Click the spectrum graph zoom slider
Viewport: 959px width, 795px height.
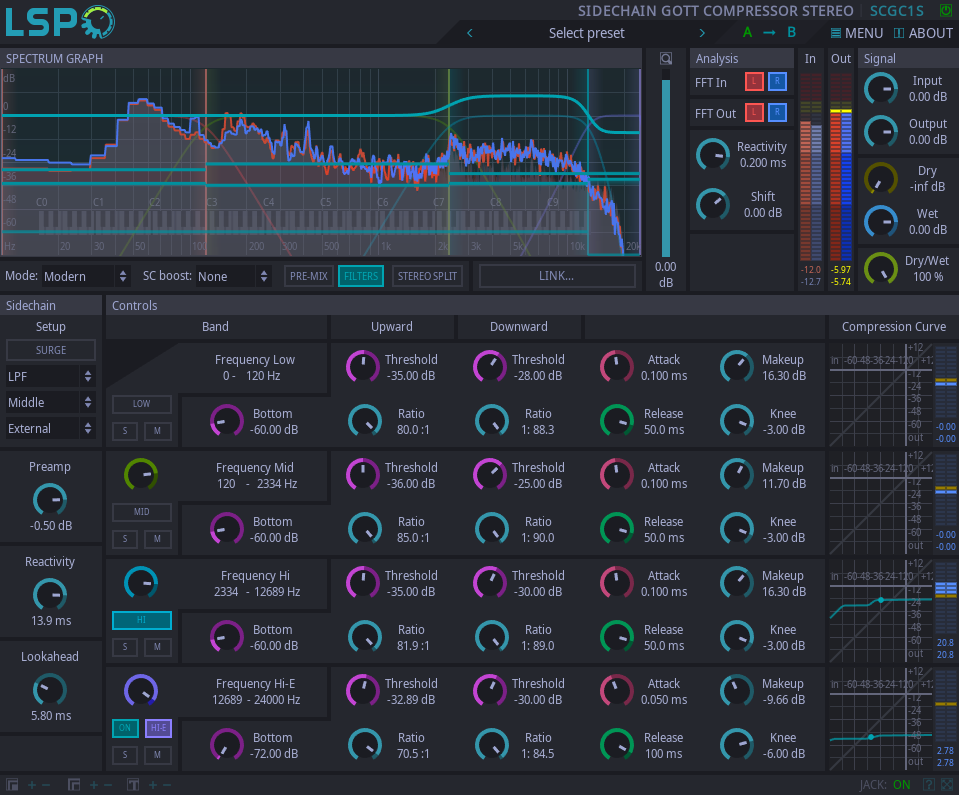click(x=666, y=162)
